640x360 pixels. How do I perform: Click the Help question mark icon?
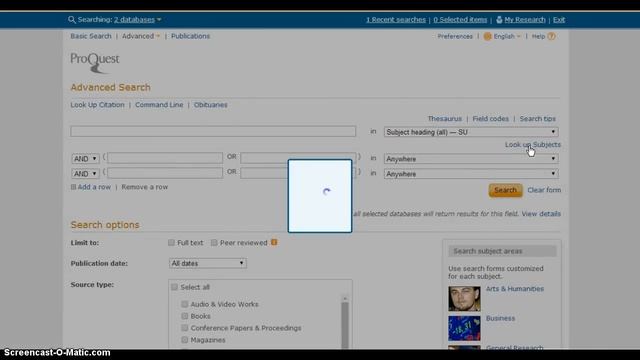click(551, 36)
